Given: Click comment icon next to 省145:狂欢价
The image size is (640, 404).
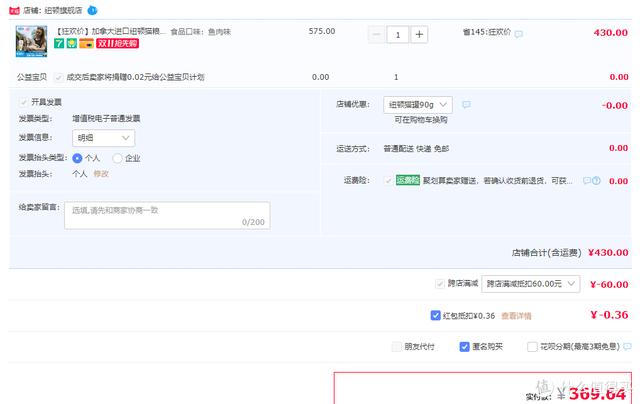Looking at the screenshot, I should [x=518, y=34].
